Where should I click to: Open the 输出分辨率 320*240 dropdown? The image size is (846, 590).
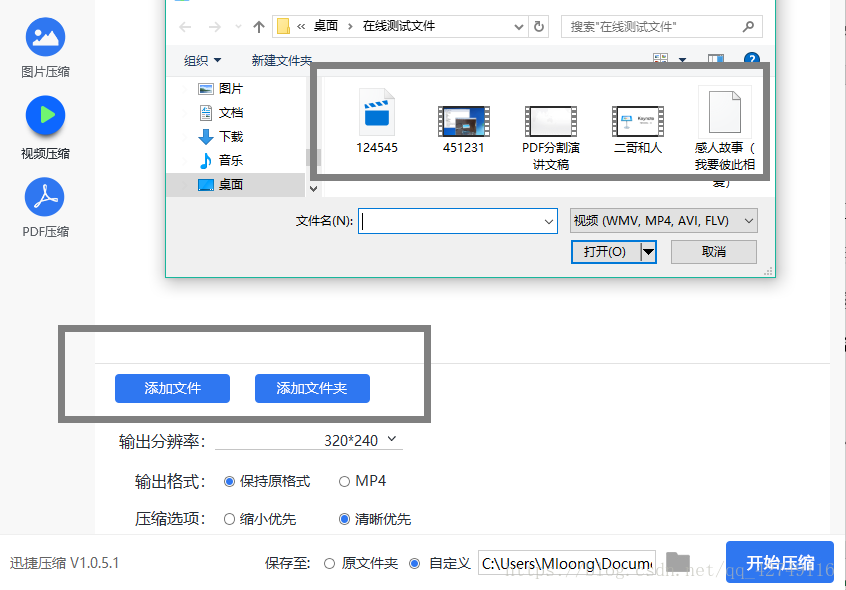tap(309, 440)
